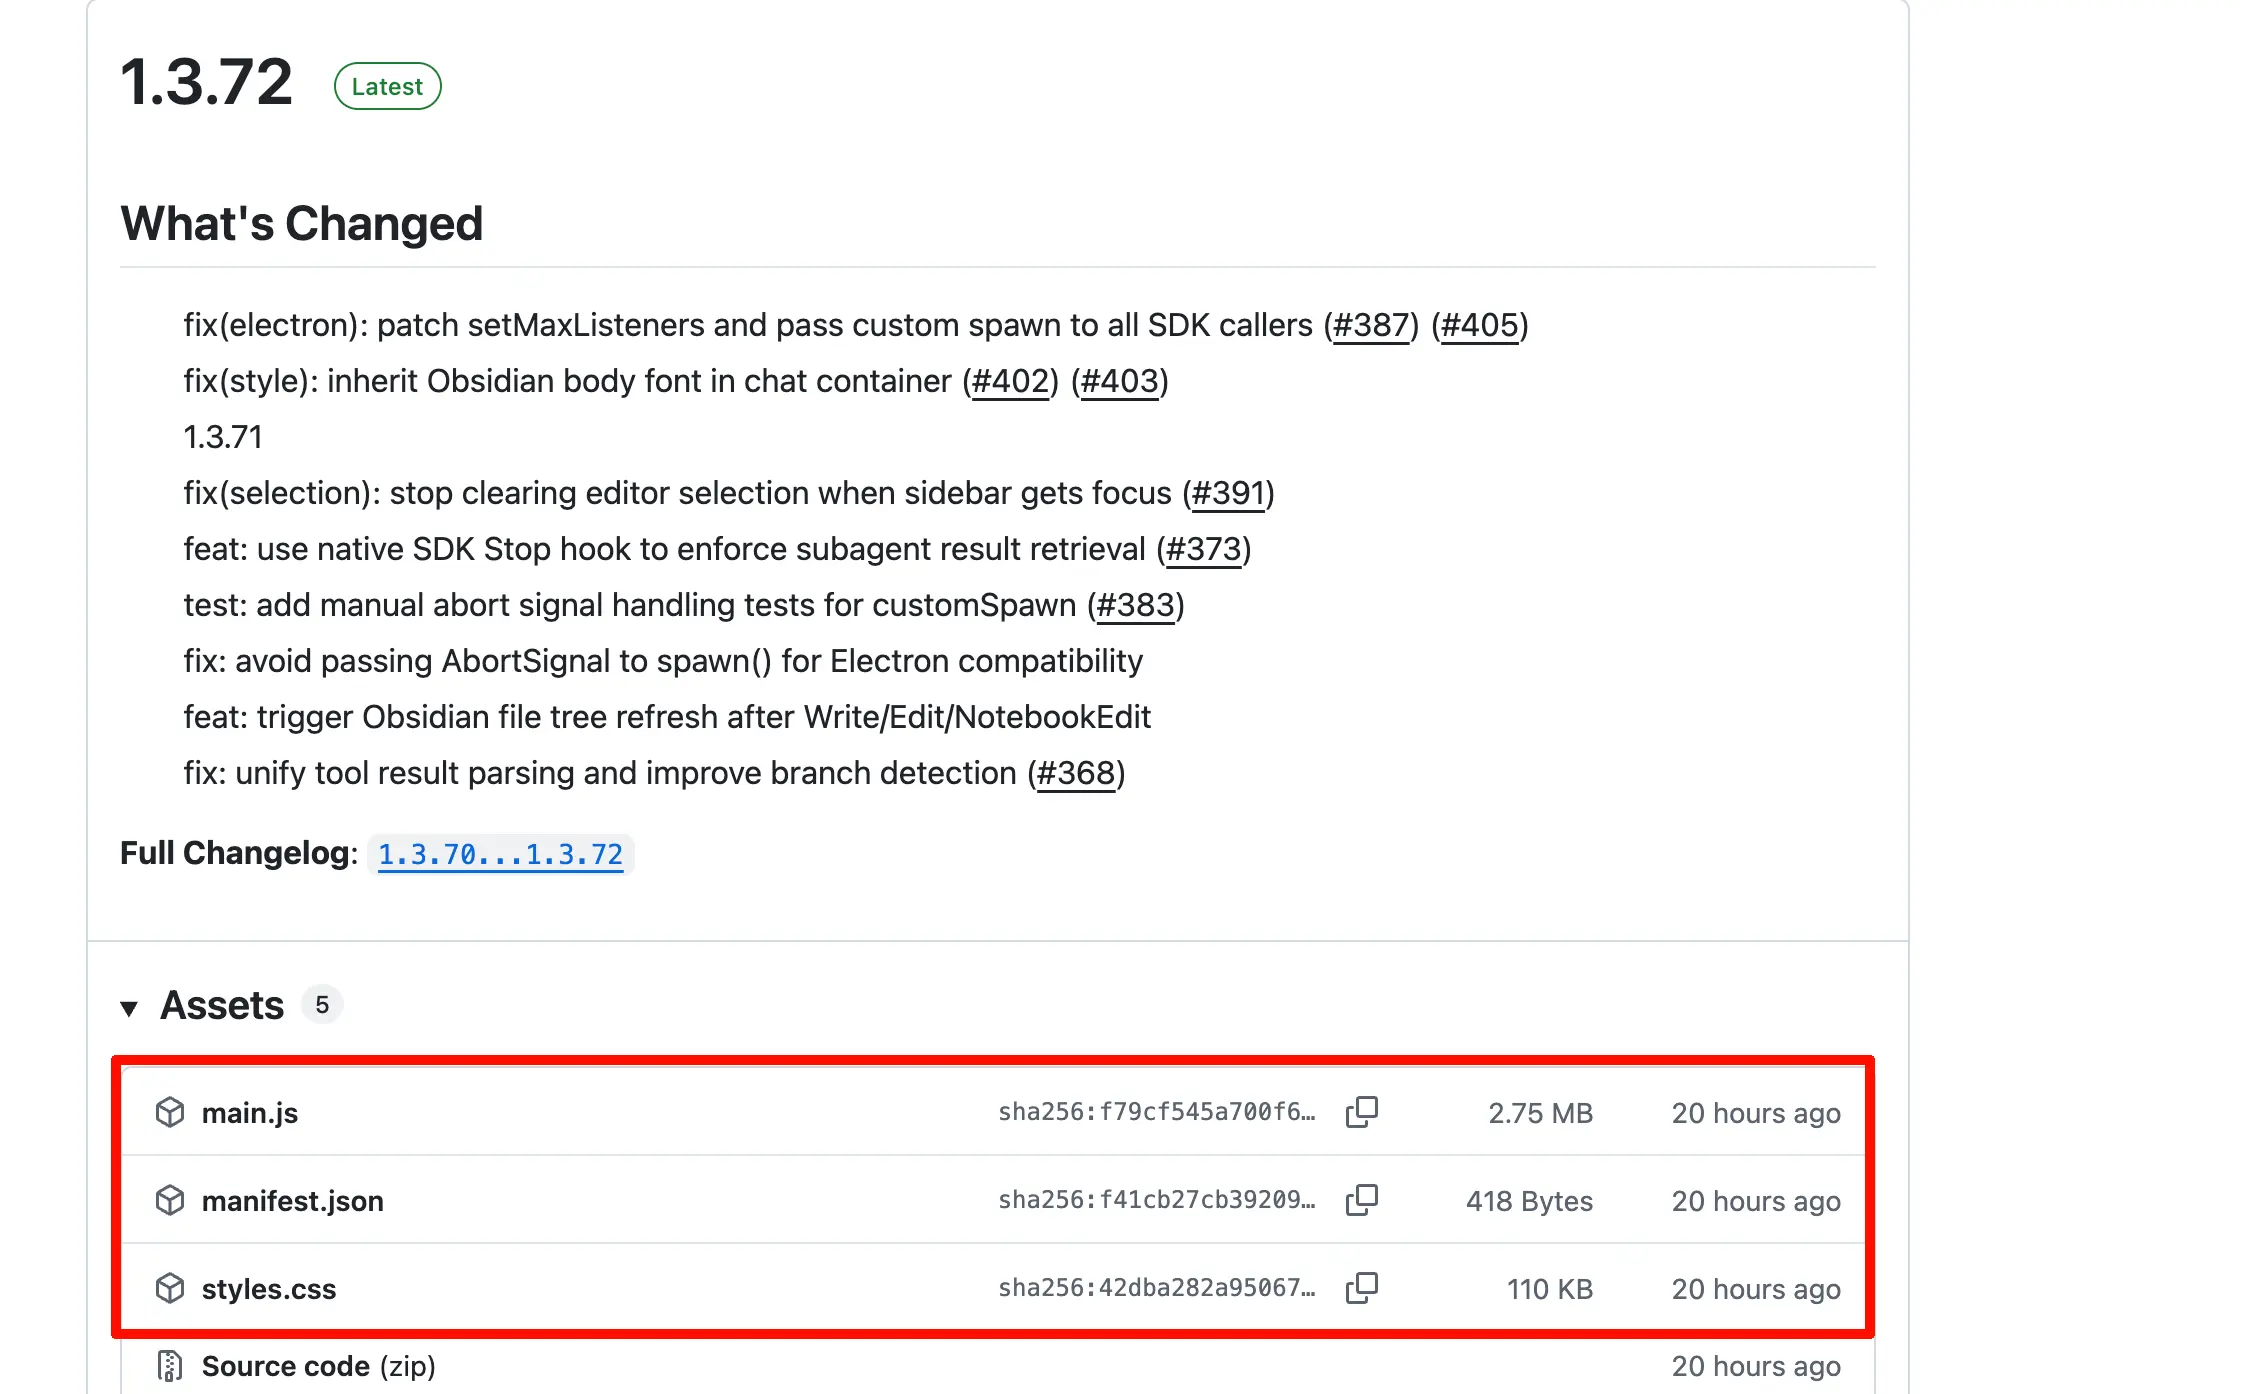Open pull request #373 link
This screenshot has width=2242, height=1394.
(1203, 549)
